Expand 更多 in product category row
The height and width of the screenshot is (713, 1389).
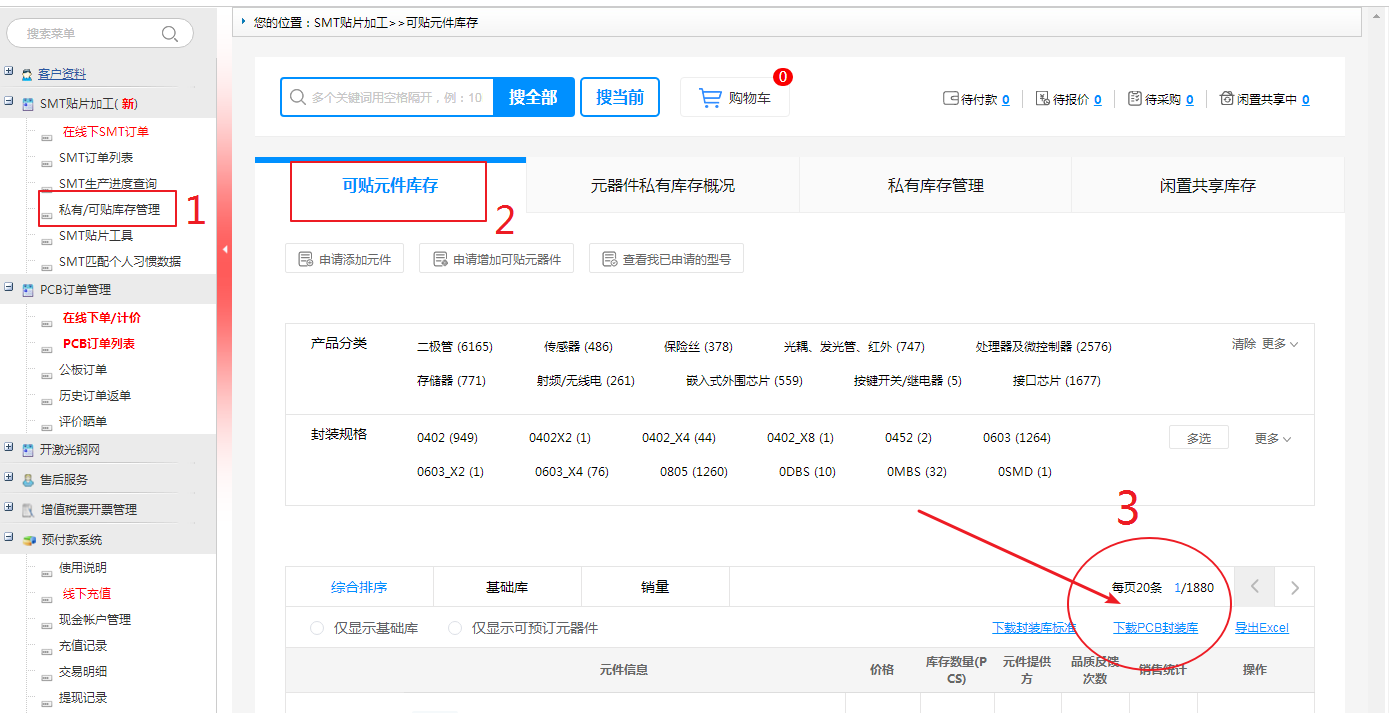[x=1280, y=344]
